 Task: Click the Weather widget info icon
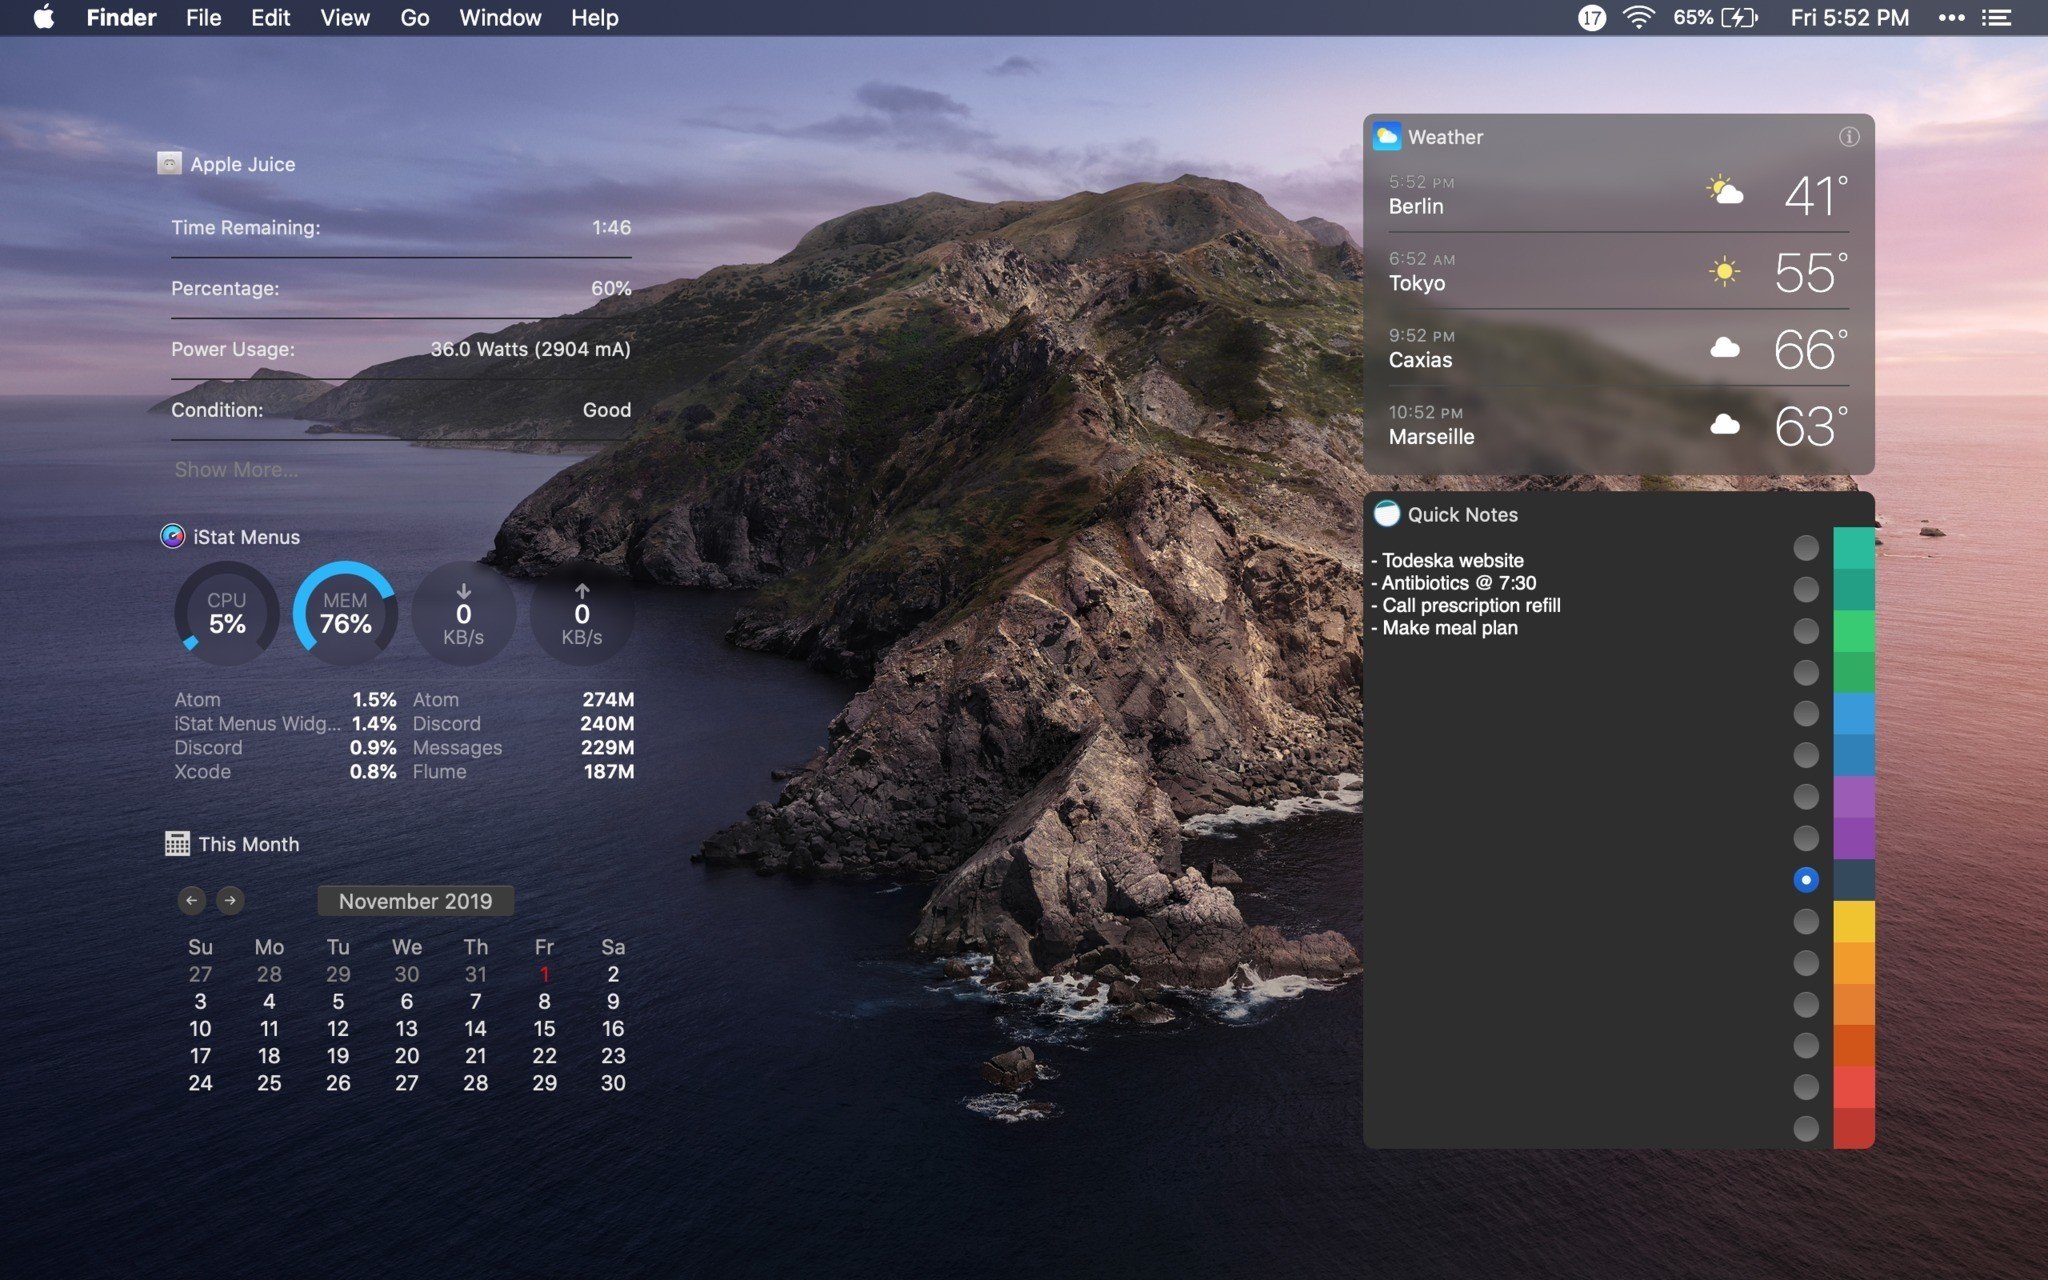pyautogui.click(x=1848, y=137)
